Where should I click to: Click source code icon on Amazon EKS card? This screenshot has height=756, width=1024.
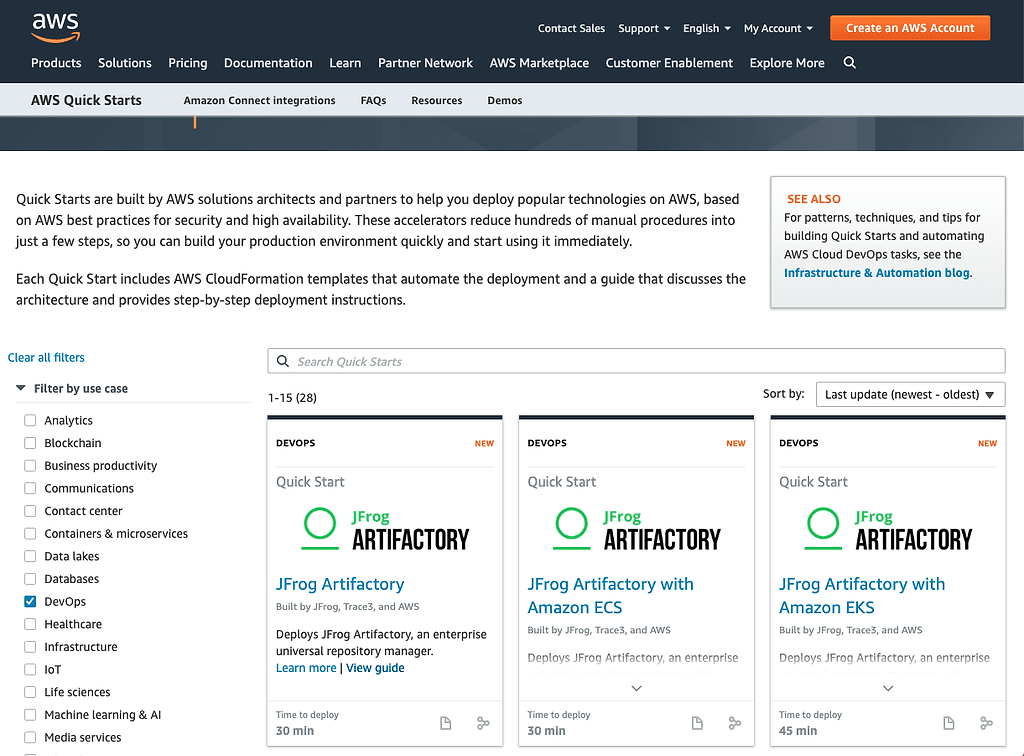986,723
